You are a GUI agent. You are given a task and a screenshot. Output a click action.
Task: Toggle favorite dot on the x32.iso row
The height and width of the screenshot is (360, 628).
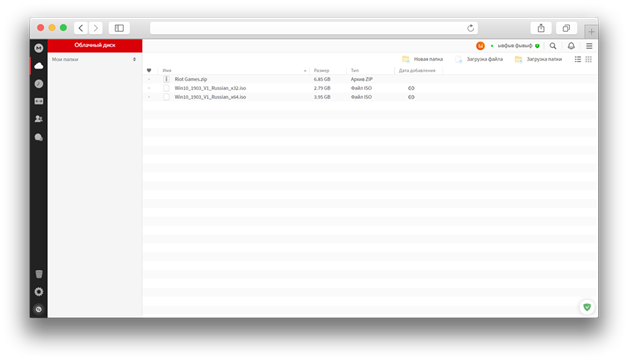[149, 88]
